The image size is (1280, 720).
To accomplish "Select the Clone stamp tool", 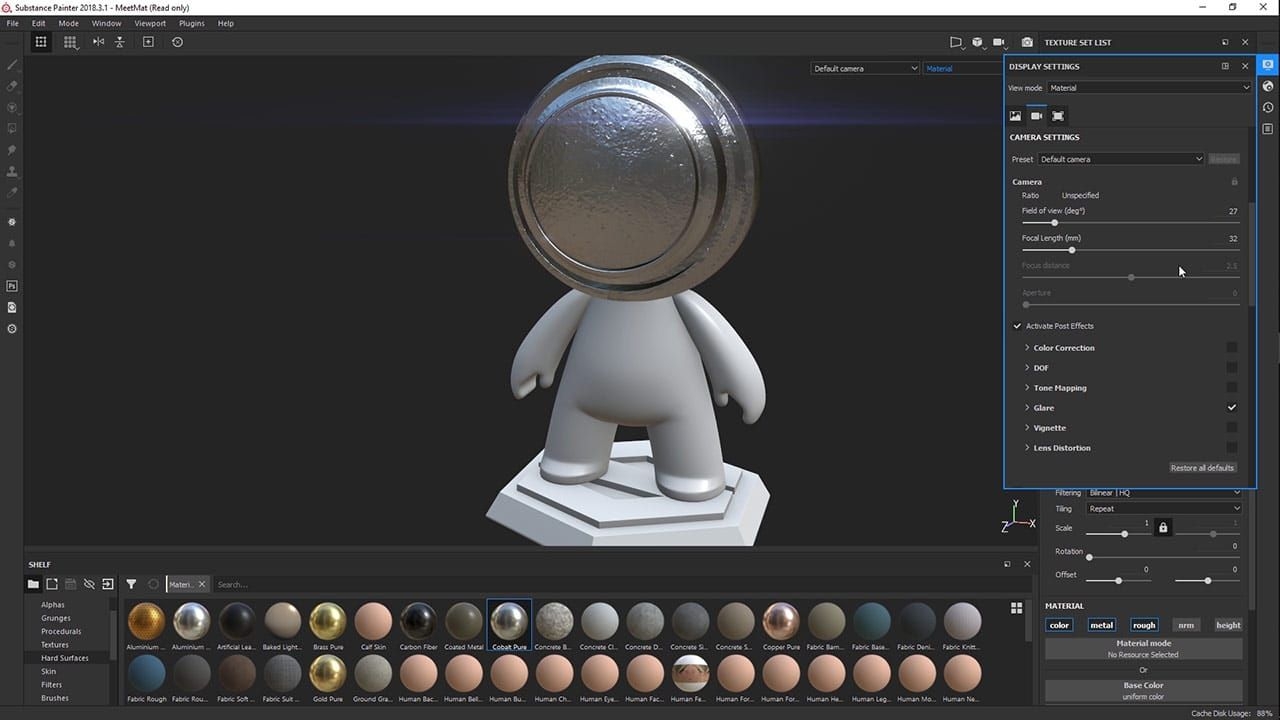I will pyautogui.click(x=12, y=171).
